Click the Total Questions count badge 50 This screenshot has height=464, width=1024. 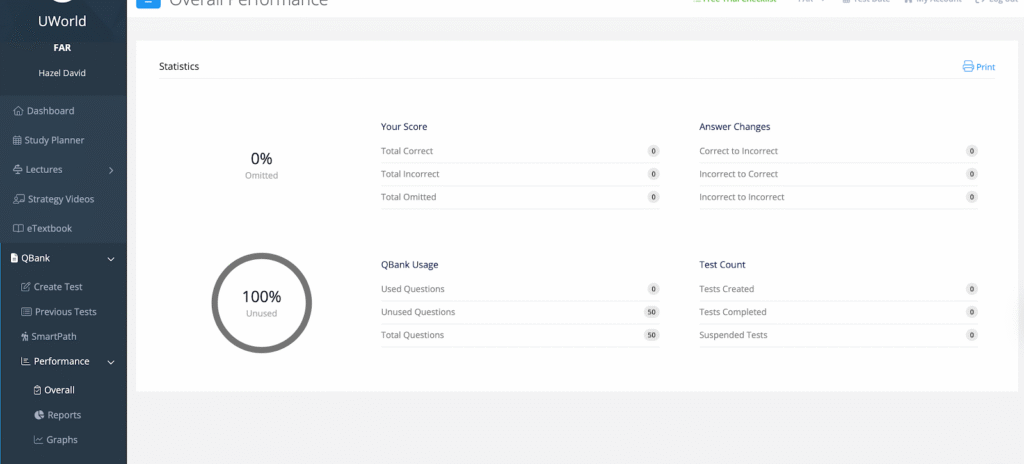[651, 335]
